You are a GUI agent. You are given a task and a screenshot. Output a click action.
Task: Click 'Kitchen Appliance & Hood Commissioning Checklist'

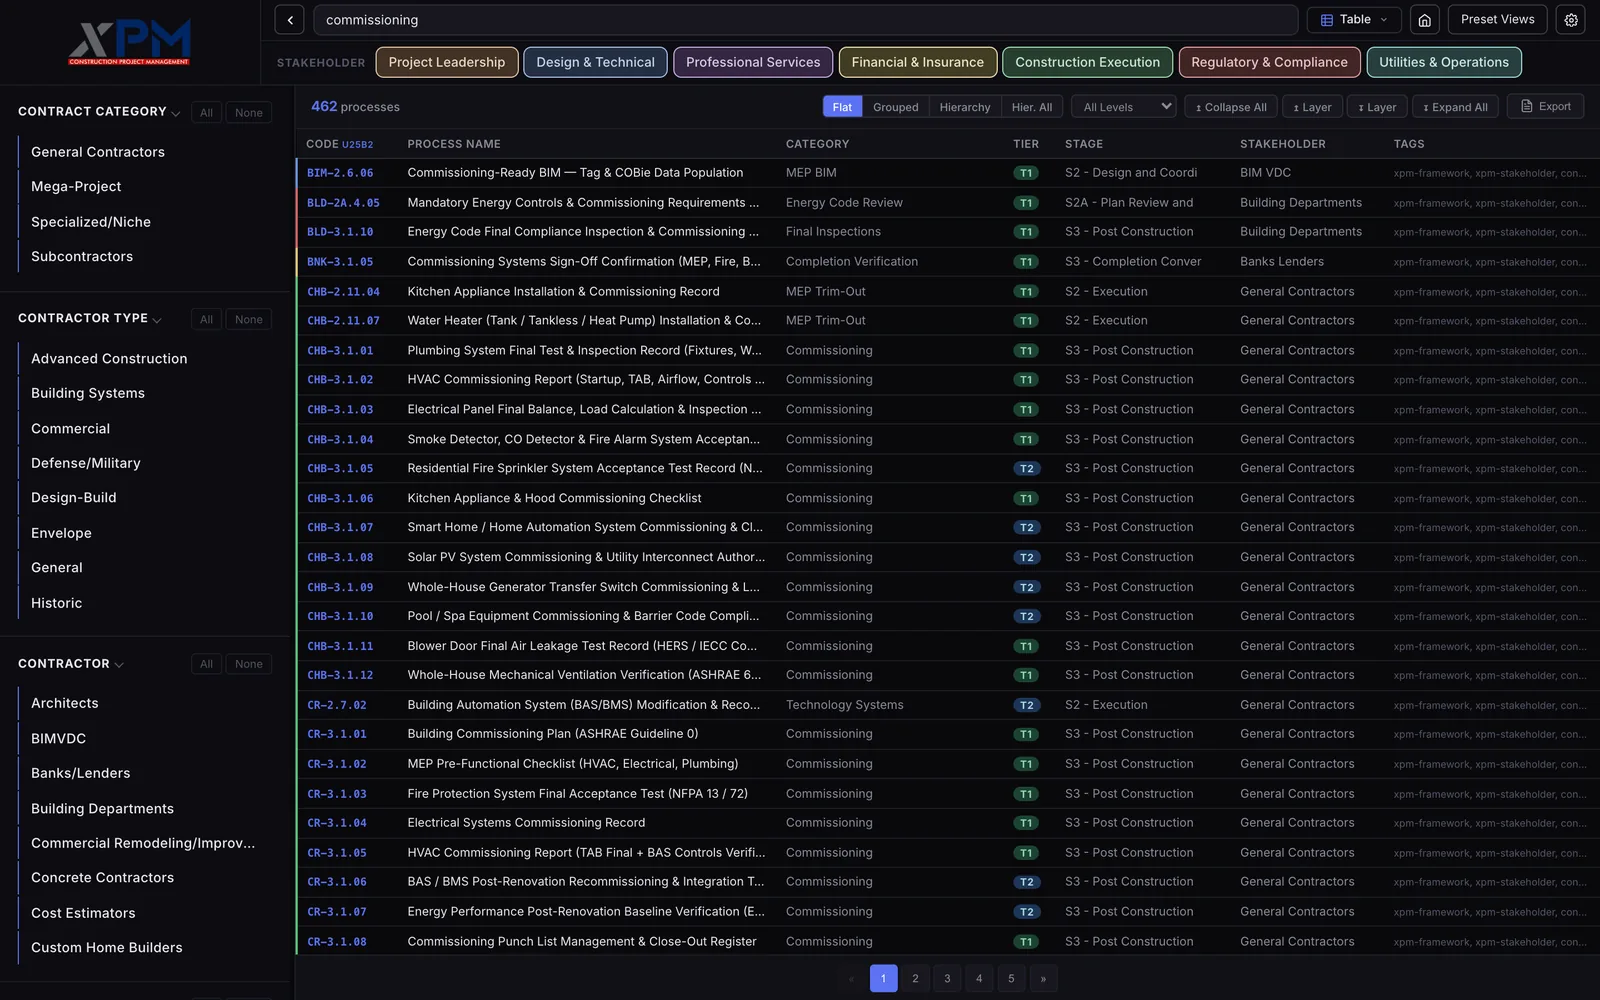click(x=554, y=498)
